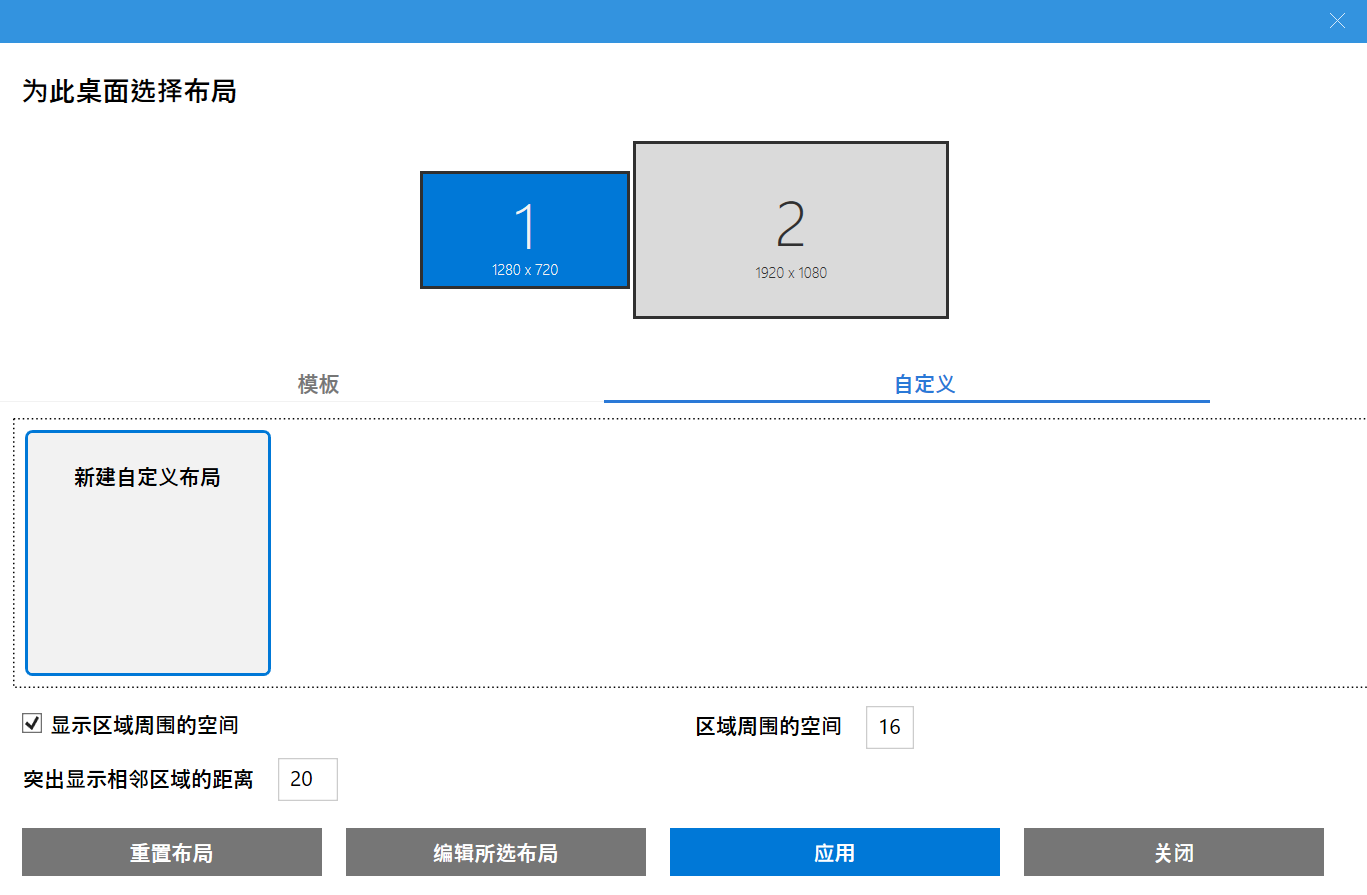
Task: Click the number 2 on the second monitor
Action: pyautogui.click(x=790, y=222)
